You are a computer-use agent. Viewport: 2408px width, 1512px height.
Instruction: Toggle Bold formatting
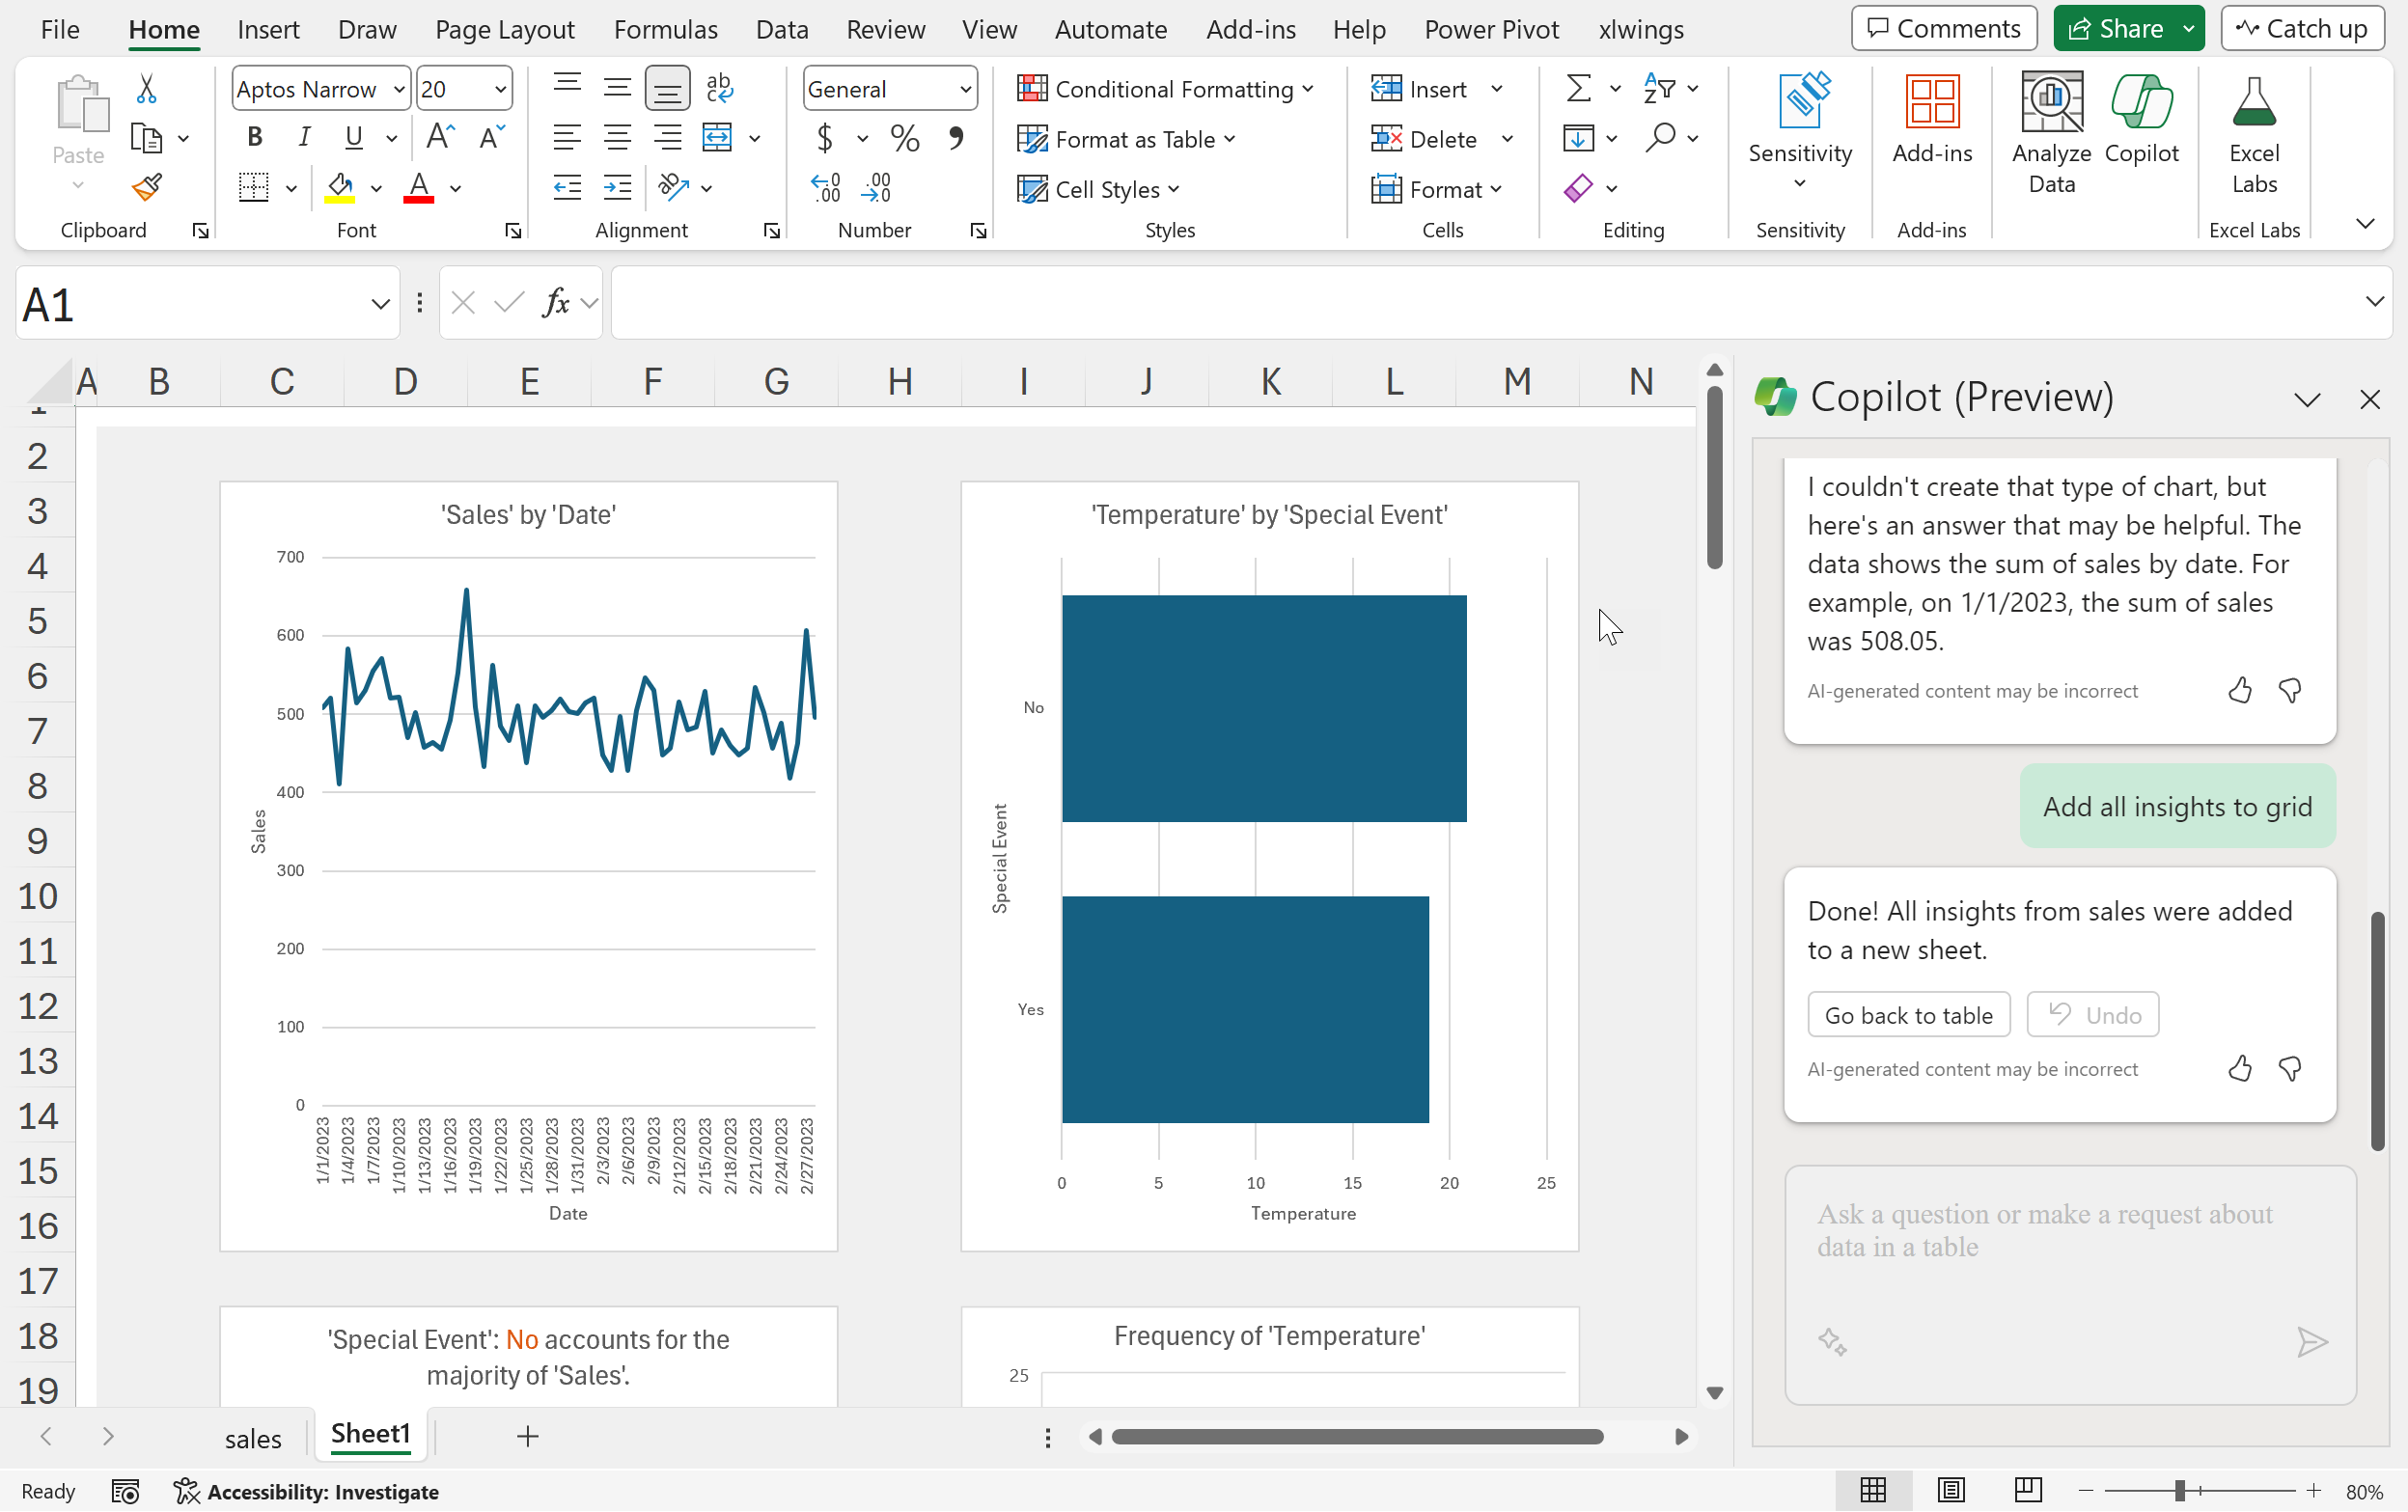254,138
